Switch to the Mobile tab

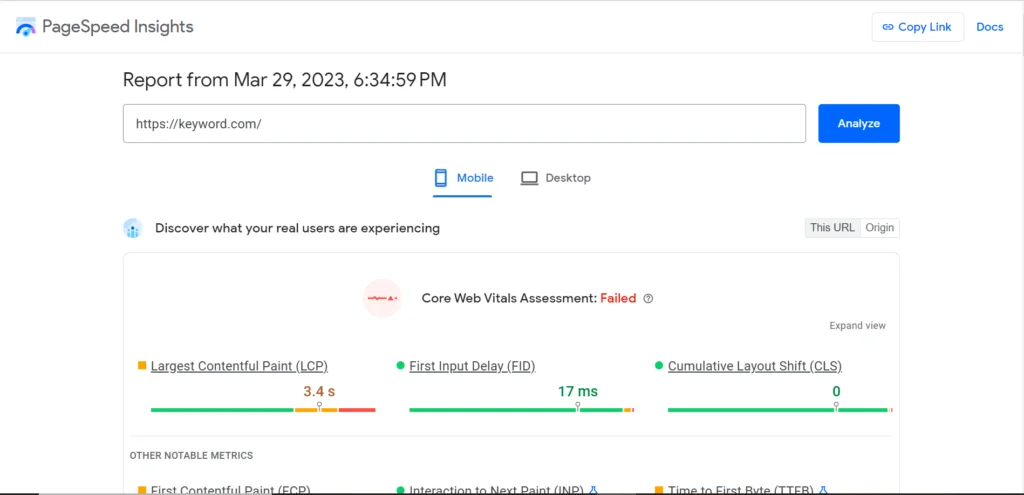pyautogui.click(x=463, y=178)
